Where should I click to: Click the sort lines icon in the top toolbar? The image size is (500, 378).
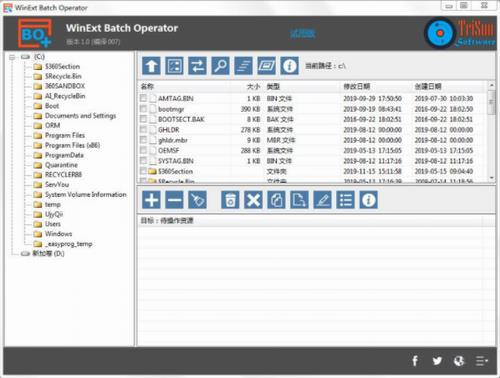pos(243,66)
